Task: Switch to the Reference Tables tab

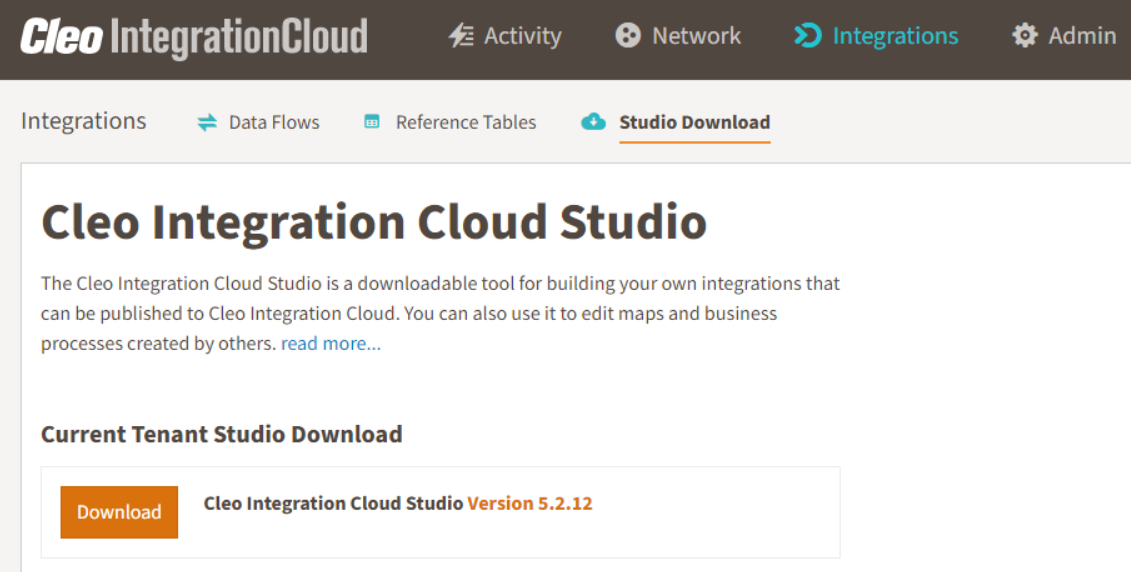Action: 450,123
